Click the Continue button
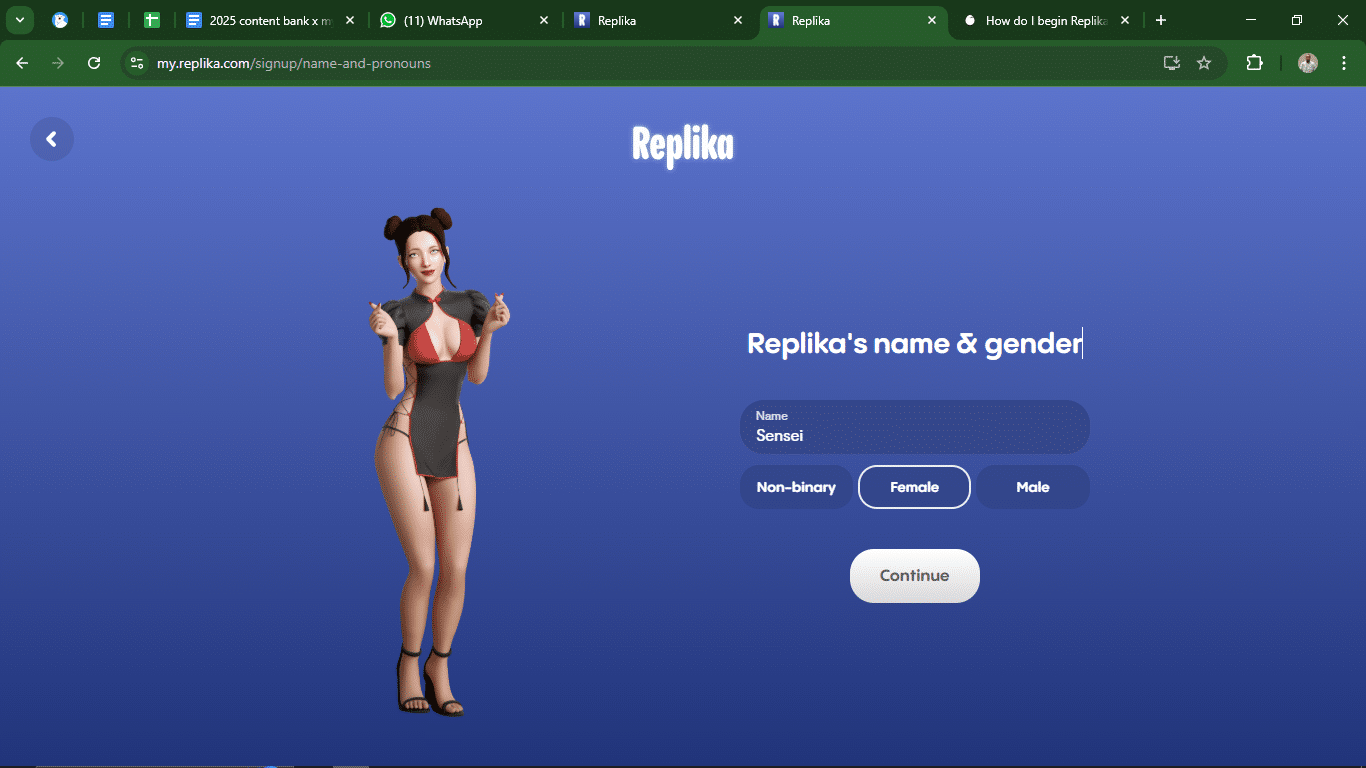Screen dimensions: 1366x768 pos(914,576)
